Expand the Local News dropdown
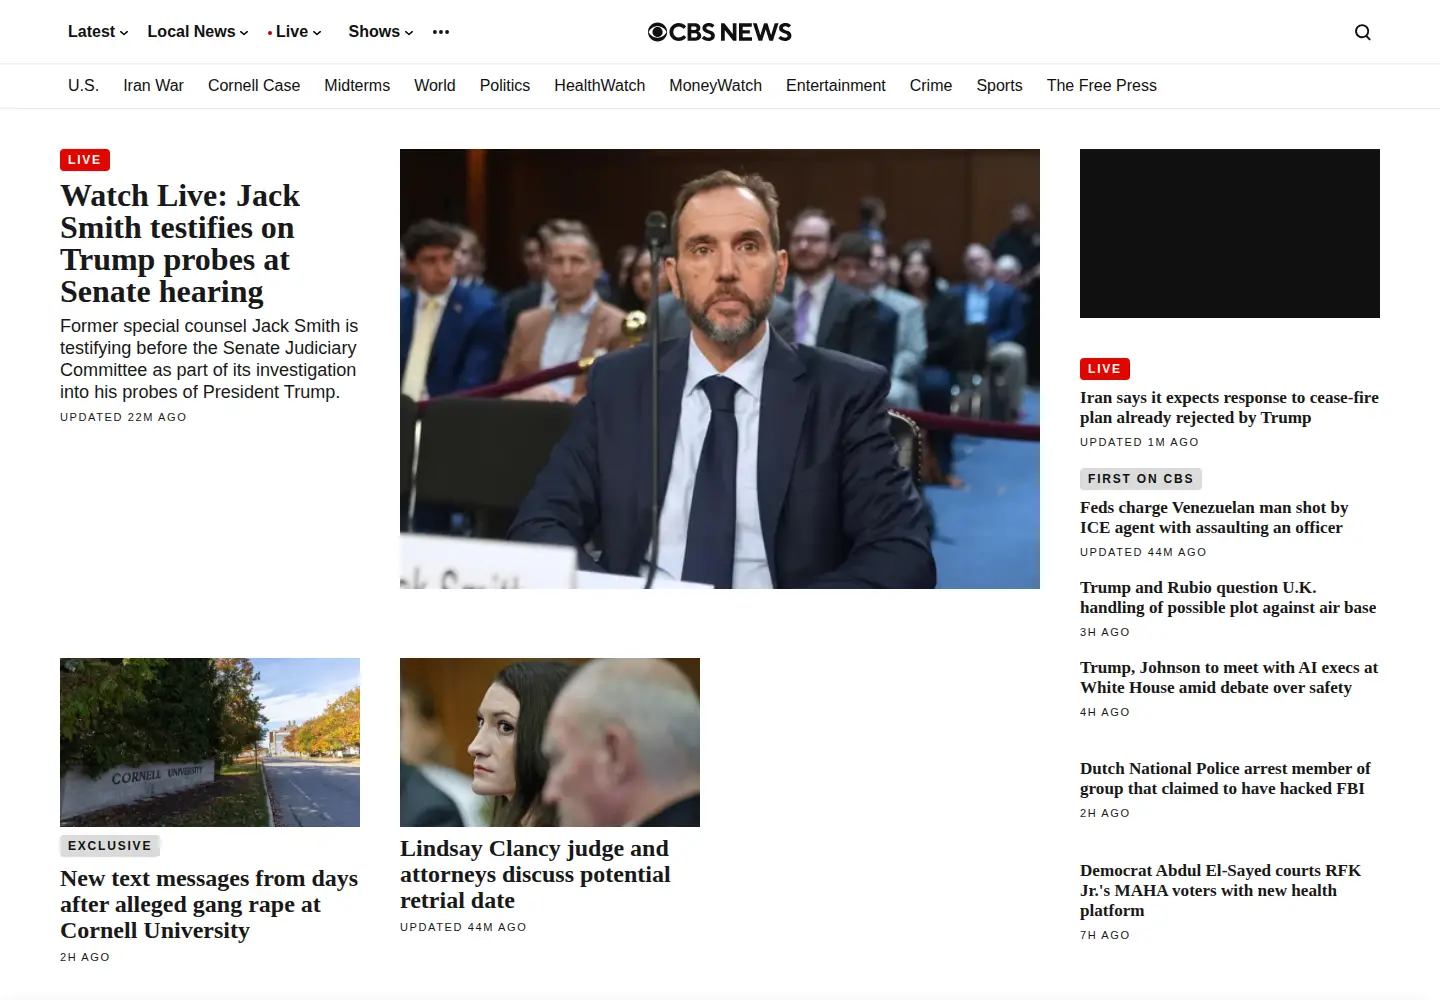 pyautogui.click(x=198, y=32)
